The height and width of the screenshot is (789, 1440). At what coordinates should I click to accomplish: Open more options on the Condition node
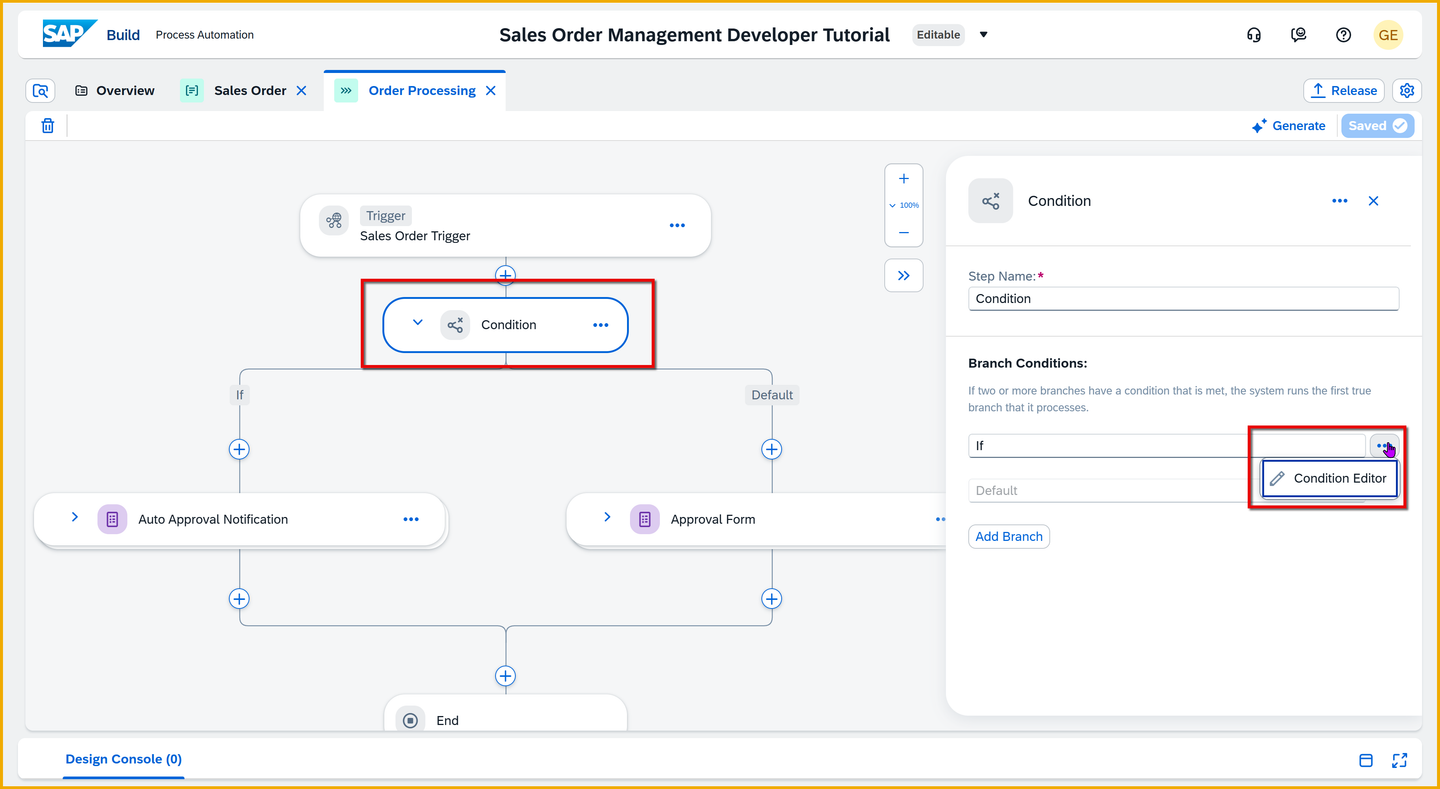(600, 325)
